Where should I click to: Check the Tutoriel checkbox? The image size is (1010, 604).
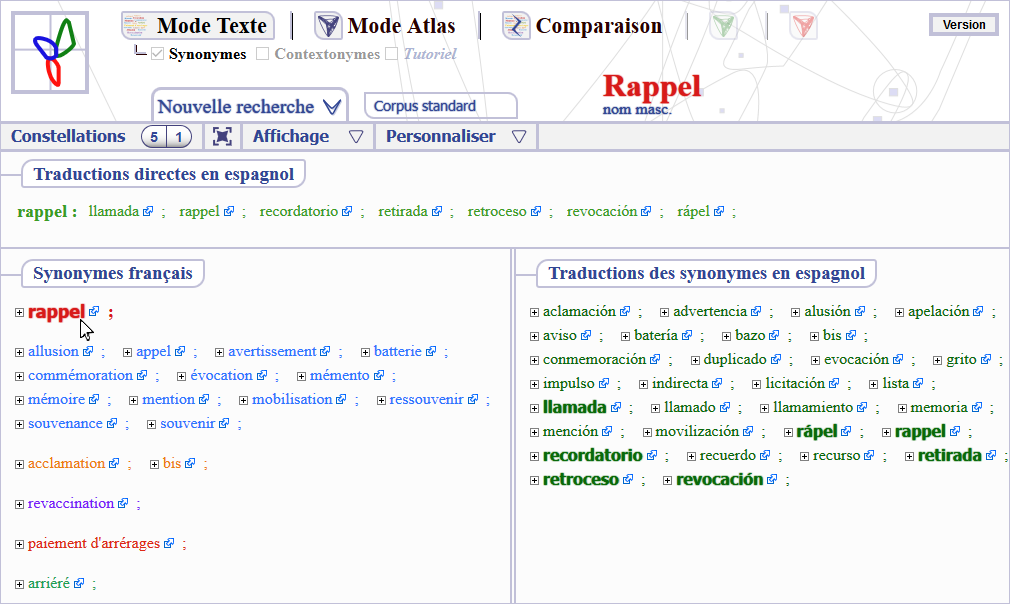pyautogui.click(x=392, y=54)
